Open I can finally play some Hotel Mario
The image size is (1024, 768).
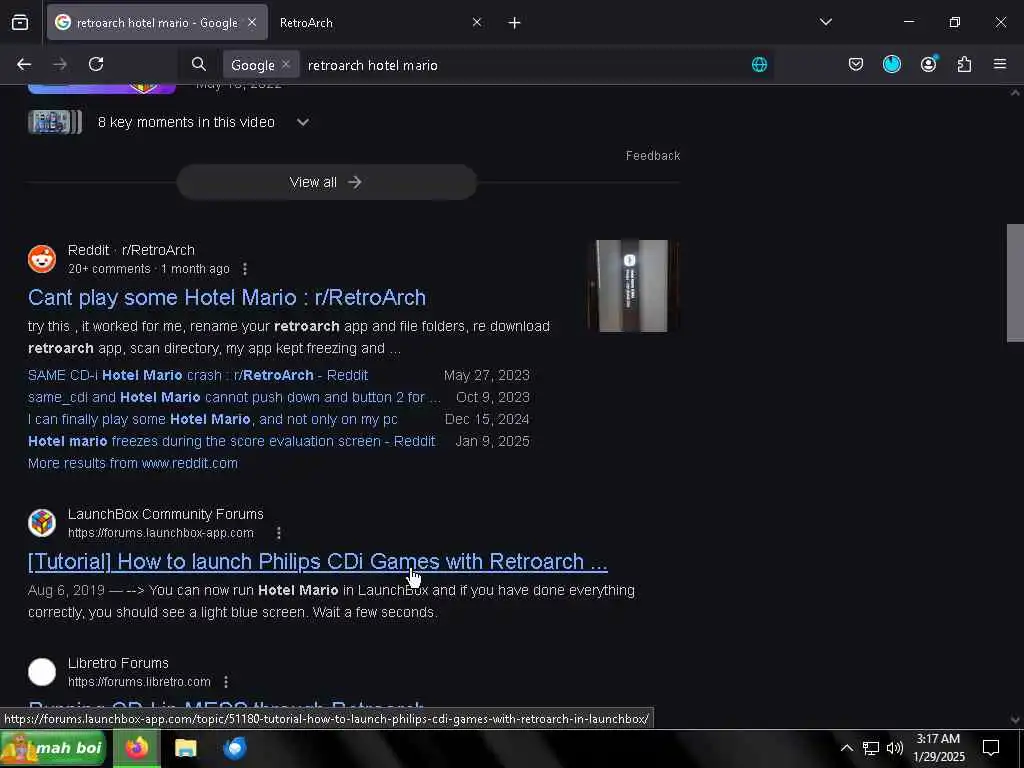point(212,419)
